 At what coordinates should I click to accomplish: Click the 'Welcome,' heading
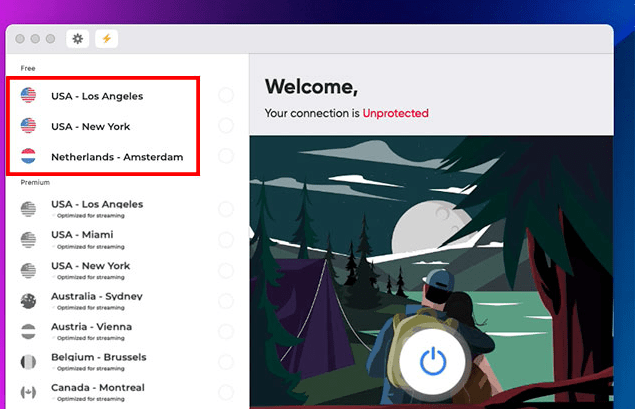(311, 87)
